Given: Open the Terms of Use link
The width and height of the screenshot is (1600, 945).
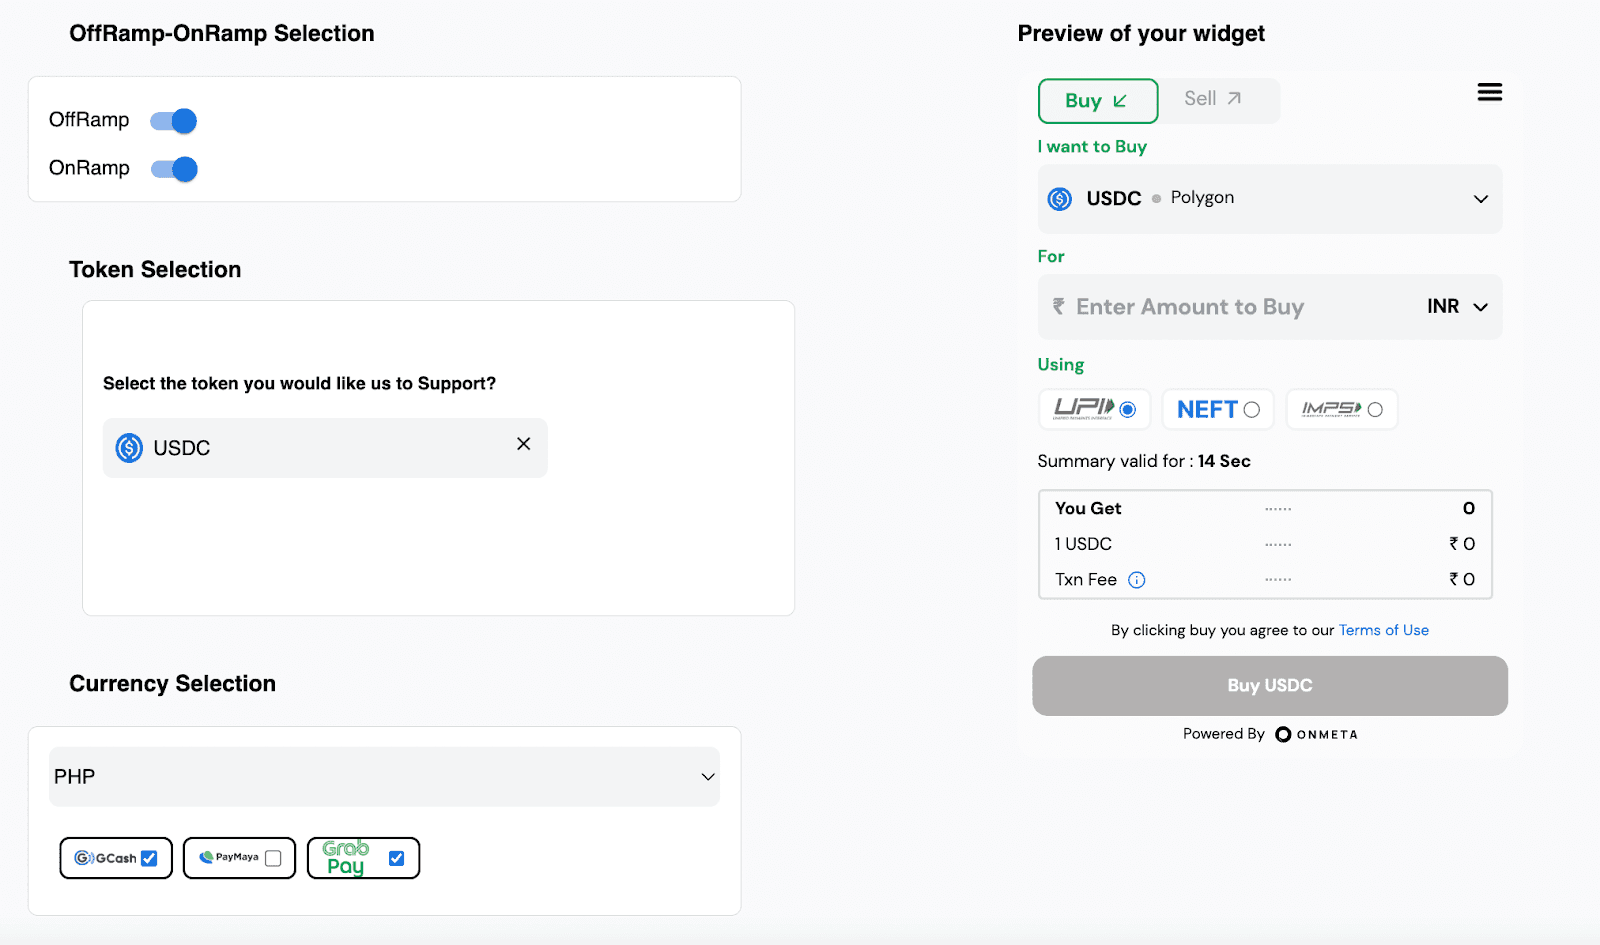Looking at the screenshot, I should point(1383,630).
